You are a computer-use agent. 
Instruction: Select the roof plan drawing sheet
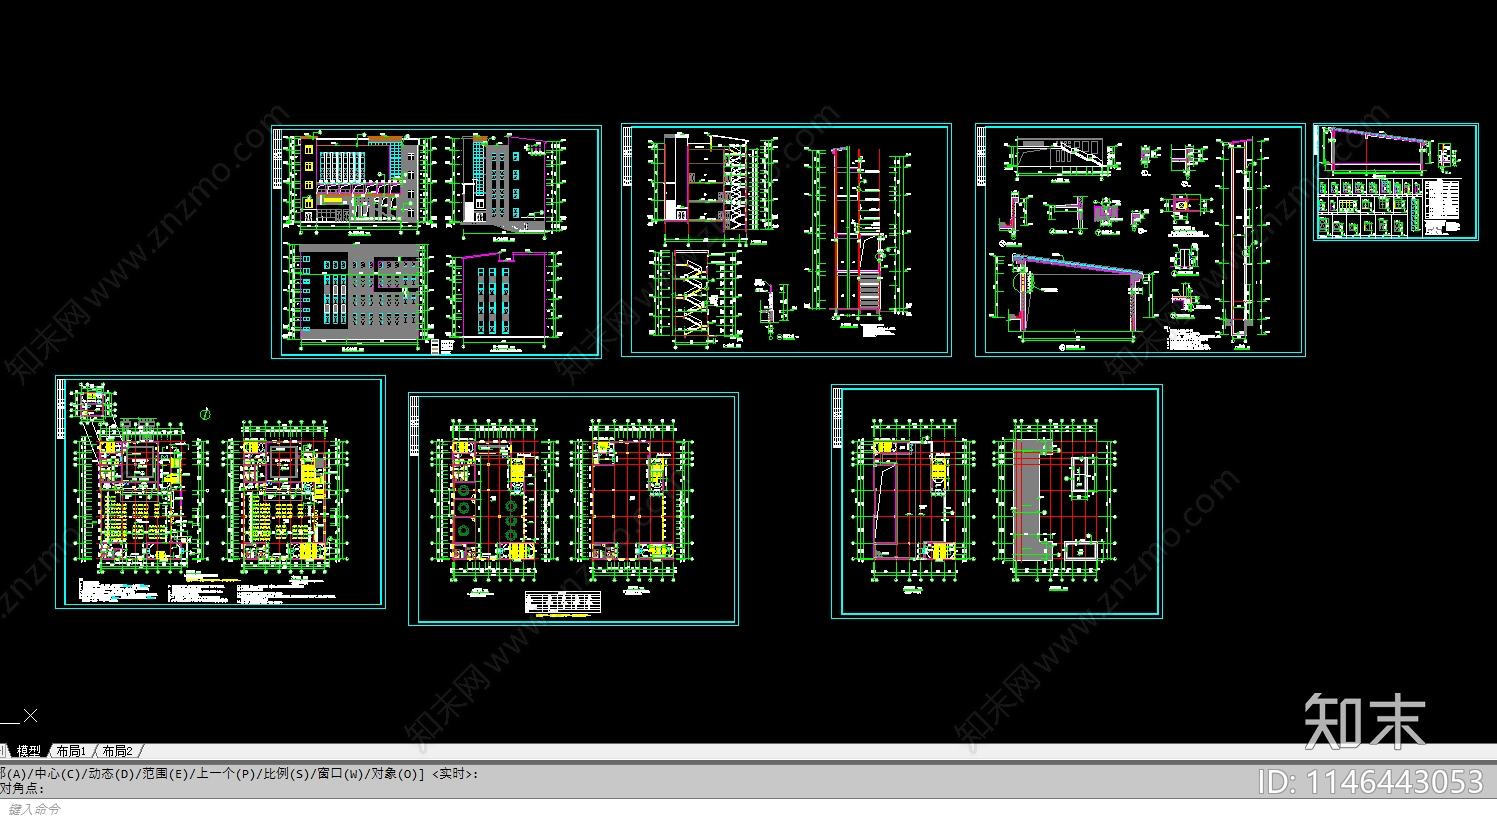pyautogui.click(x=997, y=502)
